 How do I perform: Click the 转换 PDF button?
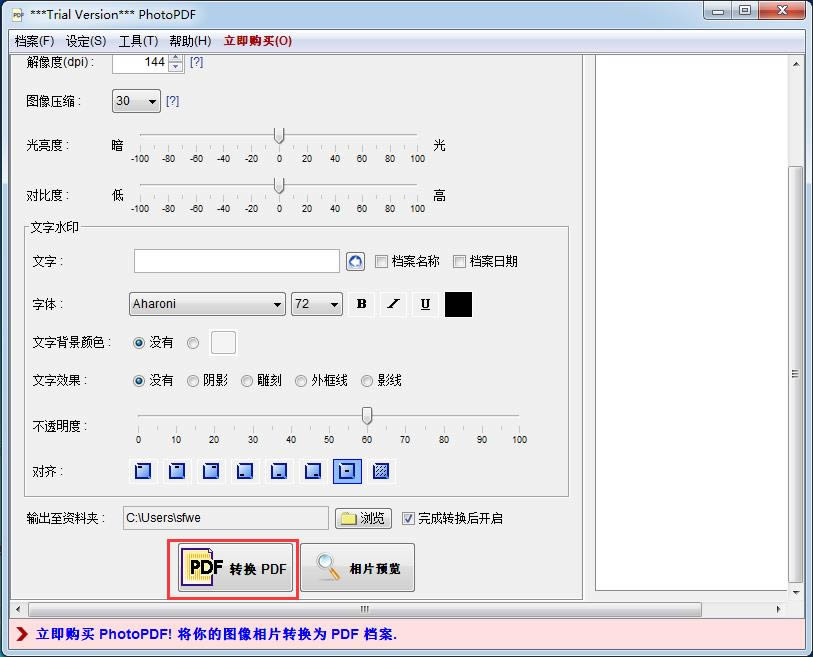(235, 567)
